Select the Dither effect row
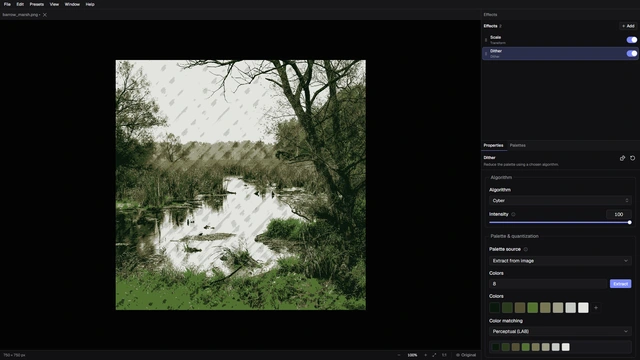Image resolution: width=640 pixels, height=360 pixels. point(560,53)
